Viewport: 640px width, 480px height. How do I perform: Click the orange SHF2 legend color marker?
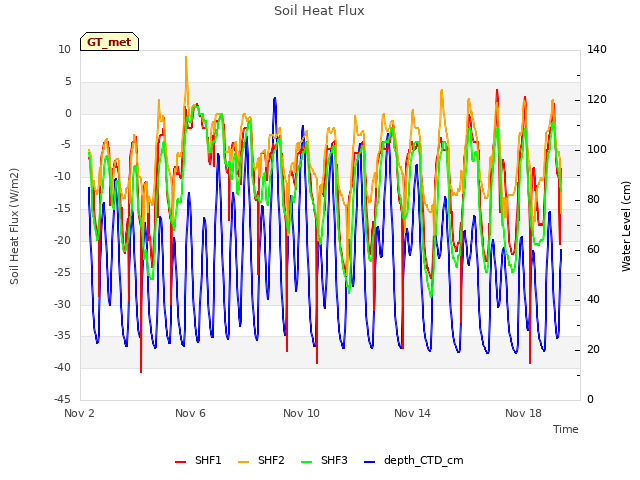click(243, 462)
